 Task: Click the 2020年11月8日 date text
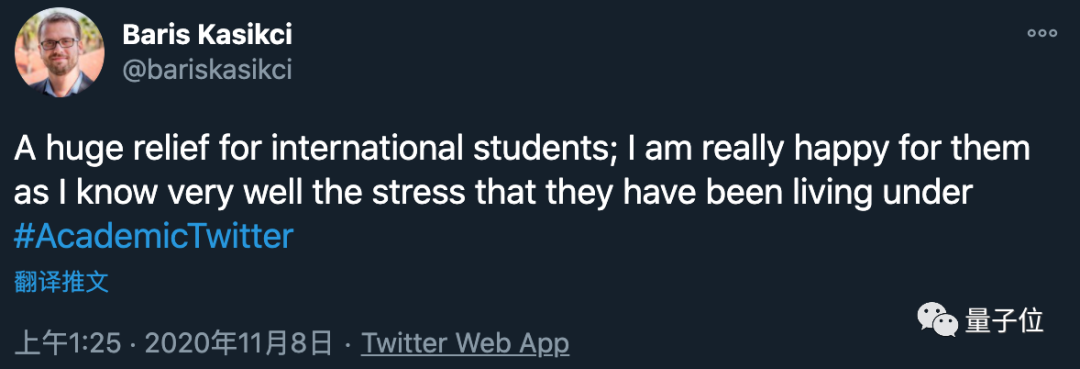click(234, 342)
